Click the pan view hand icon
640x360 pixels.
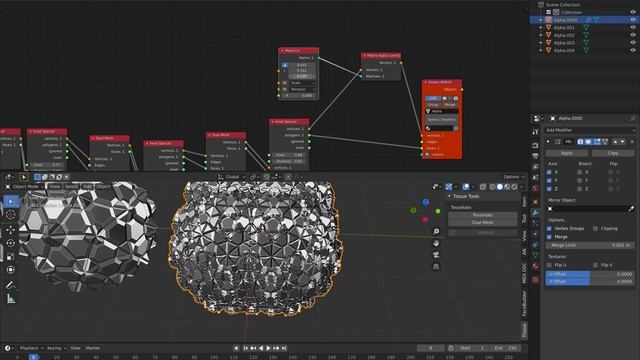436,243
